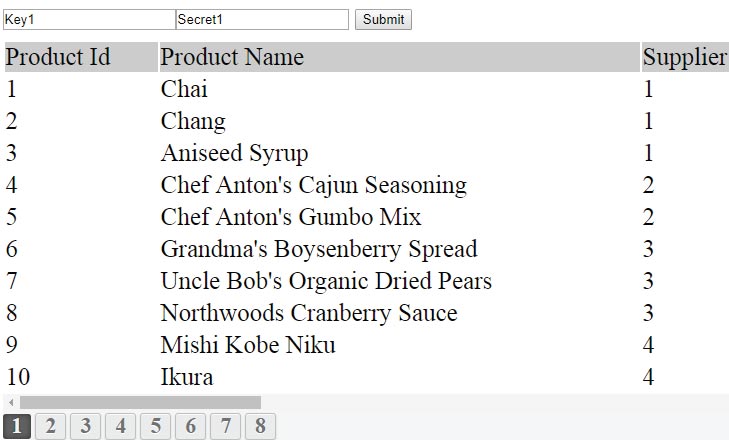The height and width of the screenshot is (440, 729).
Task: Click the Supplier column header
Action: (685, 57)
